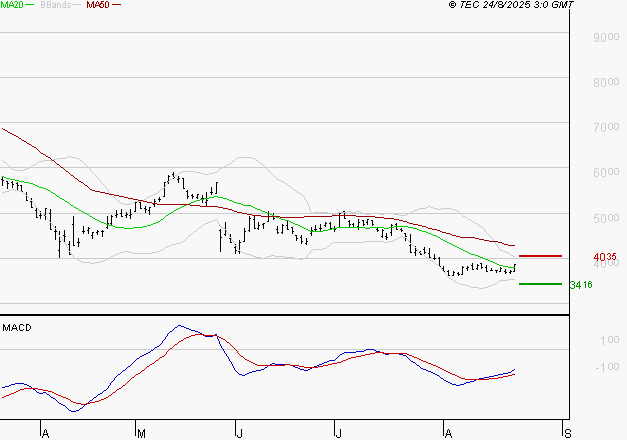Click the MA20 legend label
Screen dimensions: 627x440
pos(13,5)
